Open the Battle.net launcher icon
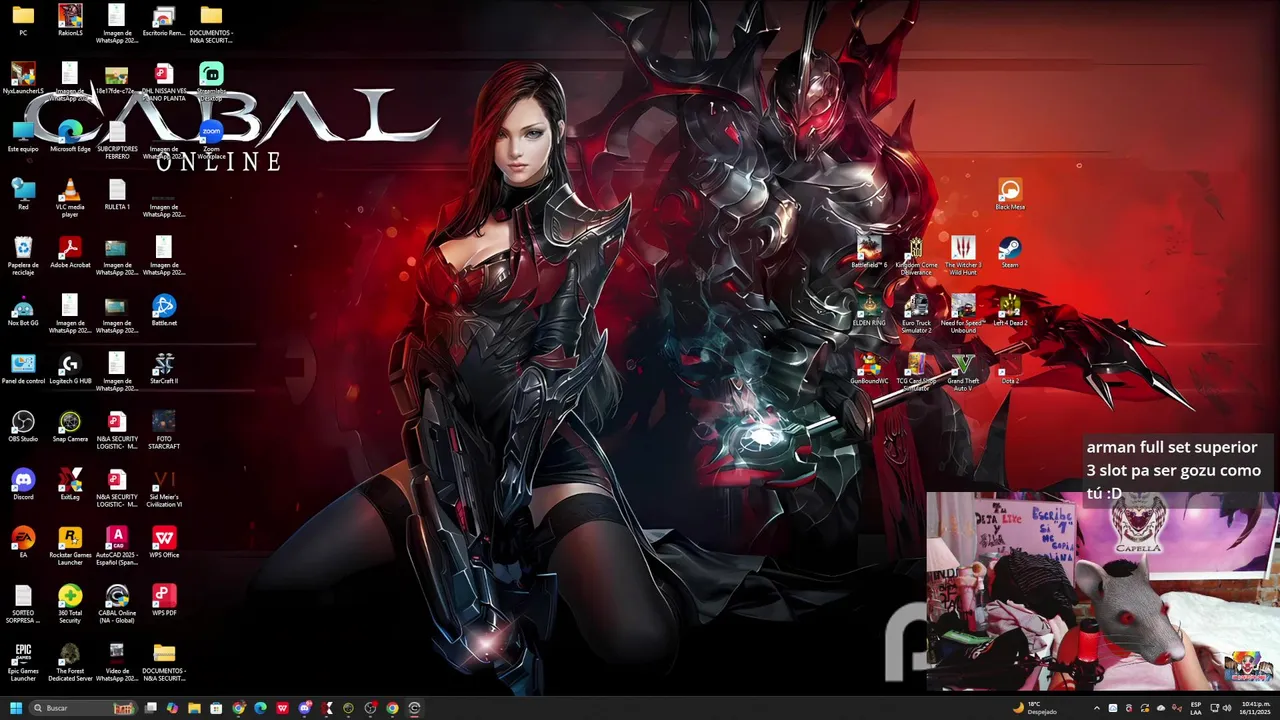The height and width of the screenshot is (720, 1280). [164, 310]
